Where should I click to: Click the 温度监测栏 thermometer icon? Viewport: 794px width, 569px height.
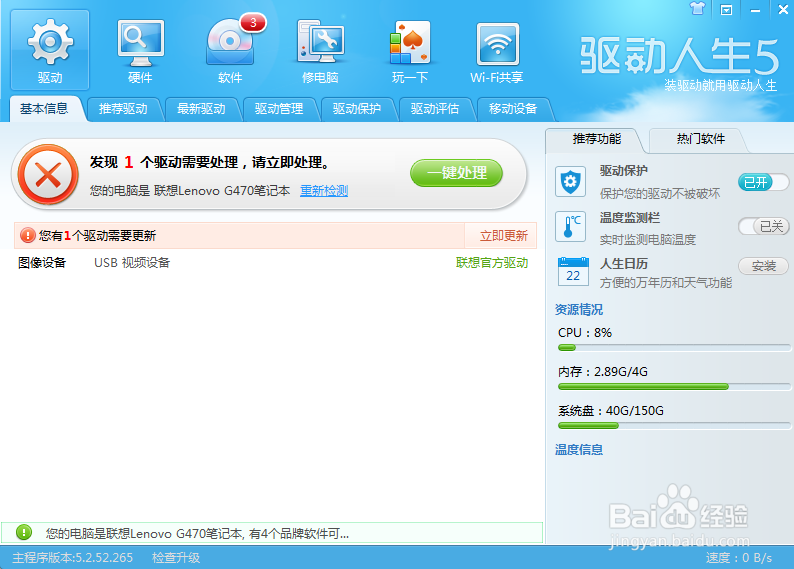click(x=570, y=226)
